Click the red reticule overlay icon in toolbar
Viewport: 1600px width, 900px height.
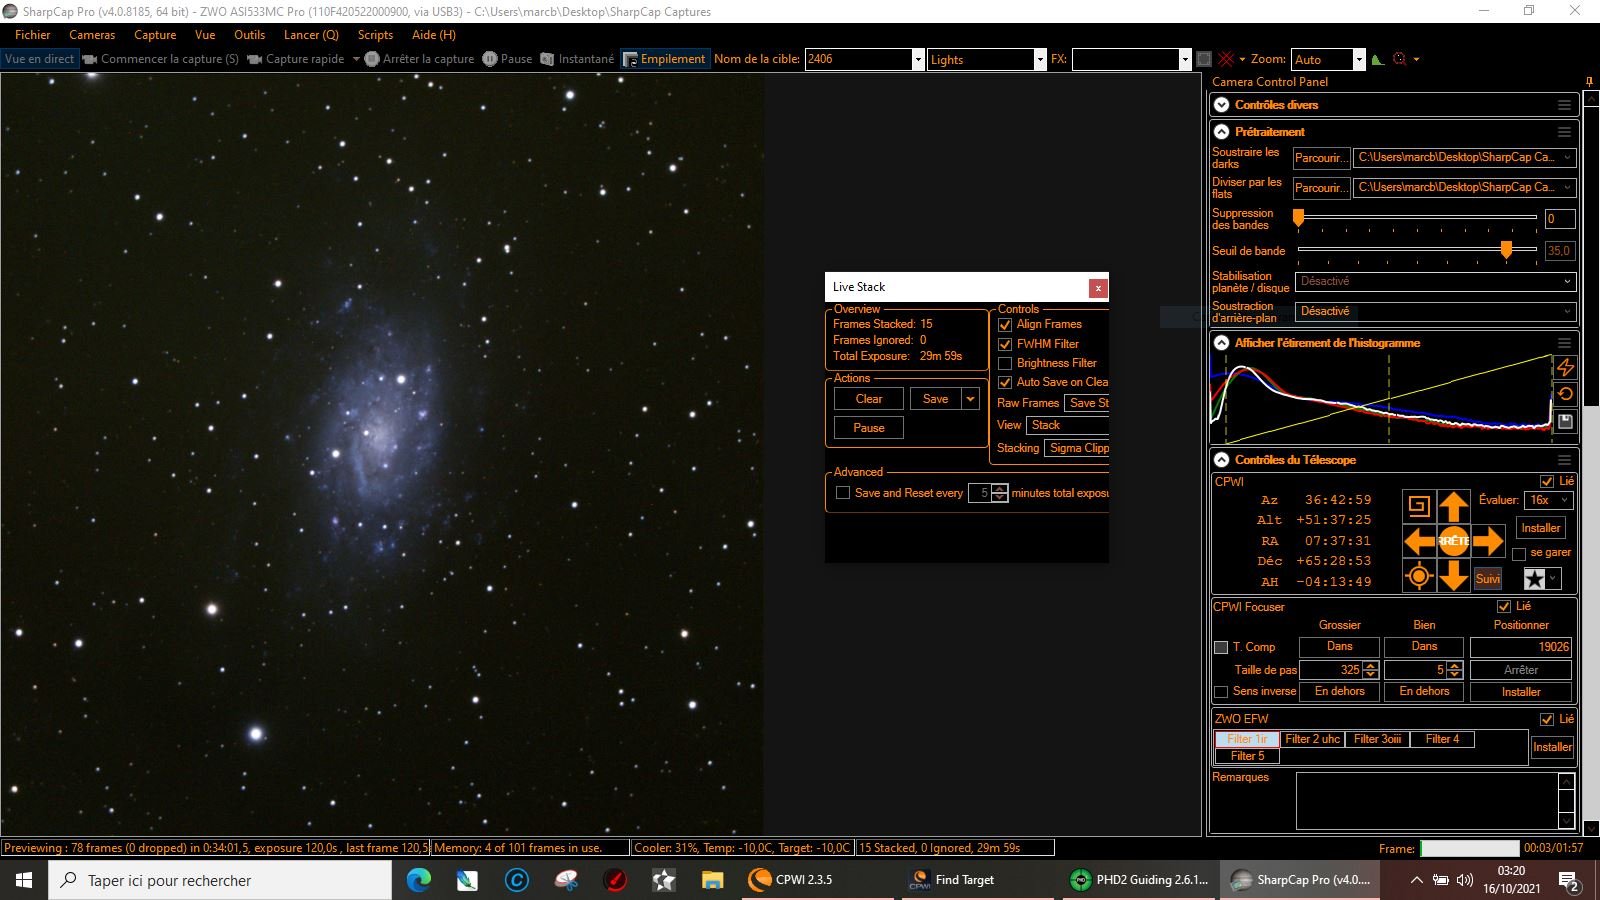(x=1226, y=59)
